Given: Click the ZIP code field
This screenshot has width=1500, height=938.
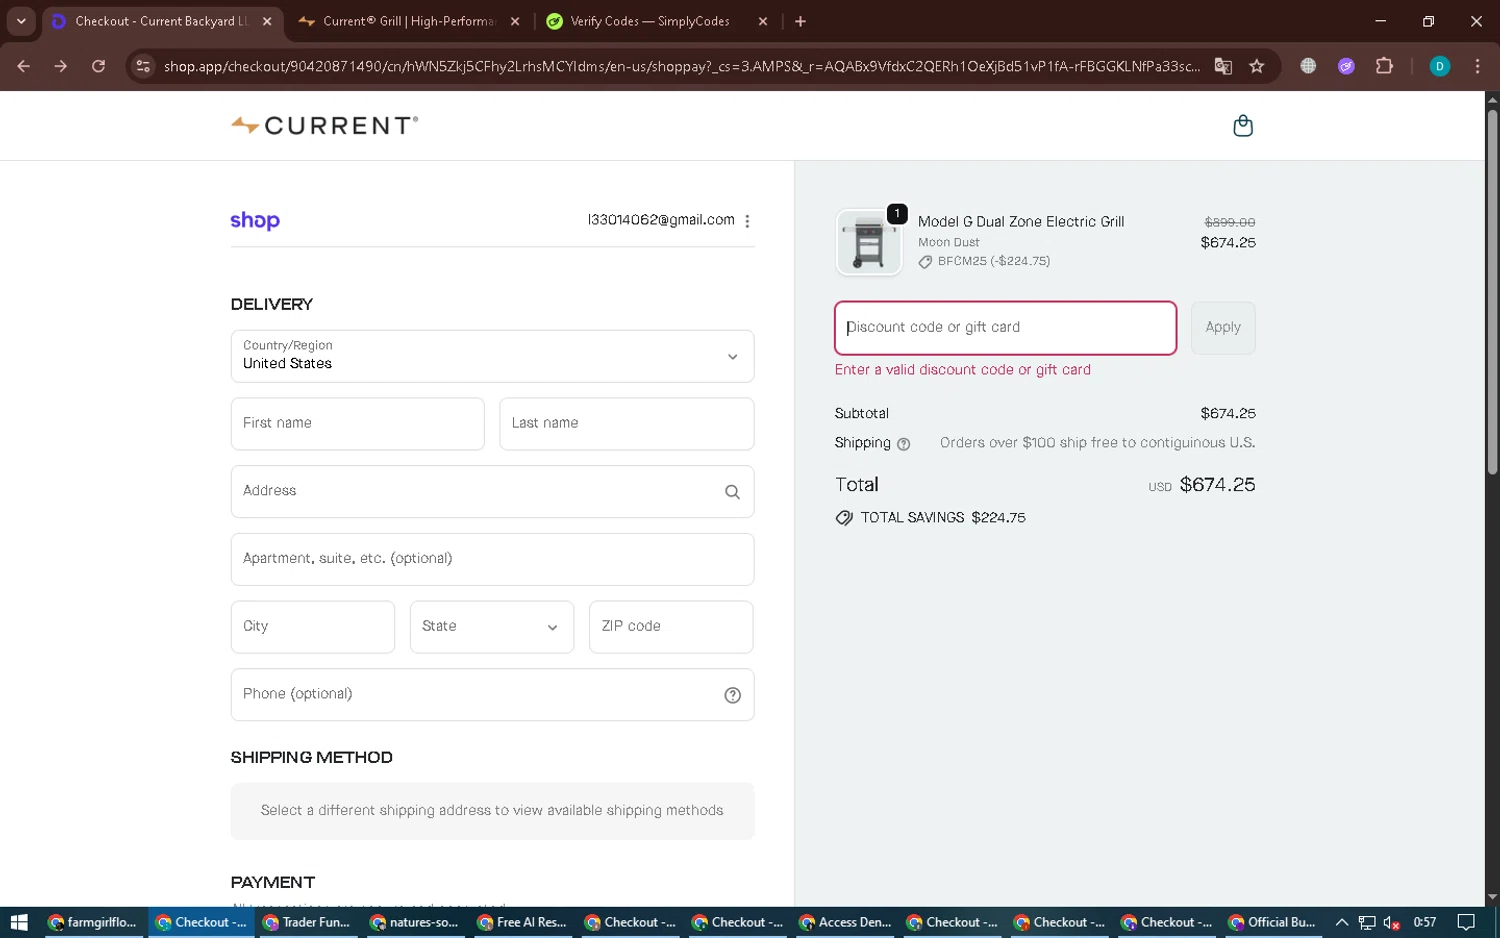Looking at the screenshot, I should click(x=671, y=627).
